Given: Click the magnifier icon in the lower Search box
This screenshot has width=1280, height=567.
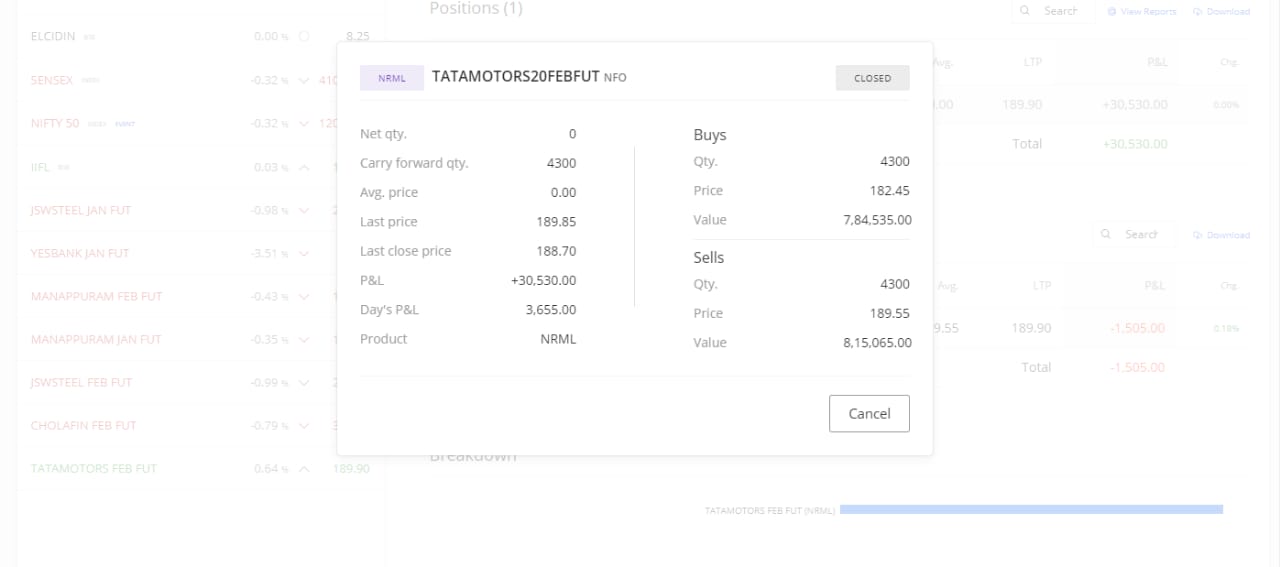Looking at the screenshot, I should pos(1106,234).
